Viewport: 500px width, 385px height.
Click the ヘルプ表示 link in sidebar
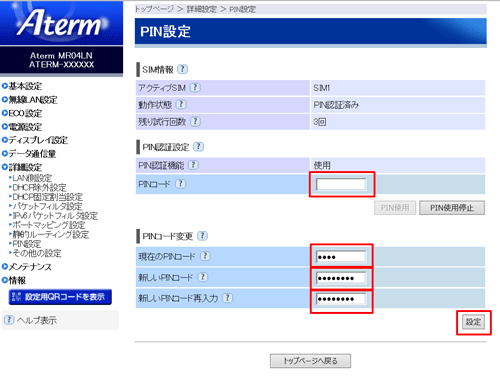(x=37, y=320)
